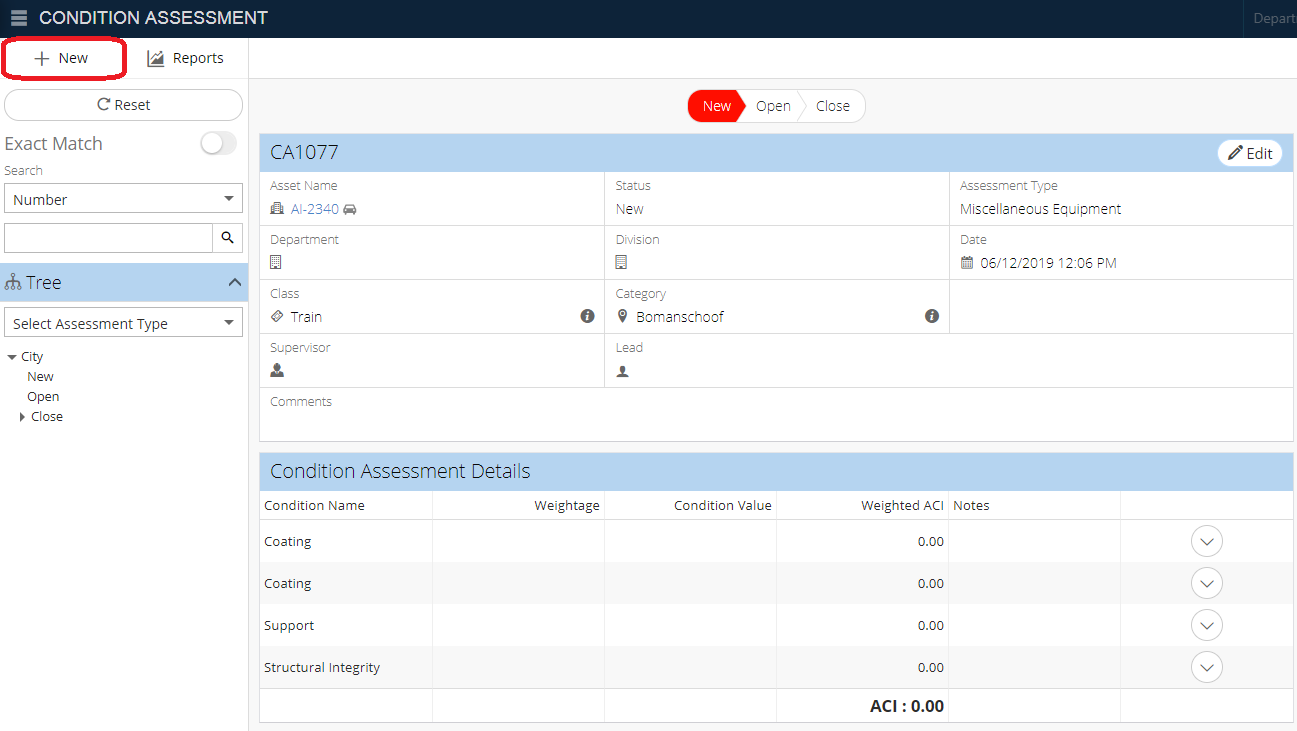Screen dimensions: 1297x731
Task: Switch to the Close workflow stage
Action: tap(832, 106)
